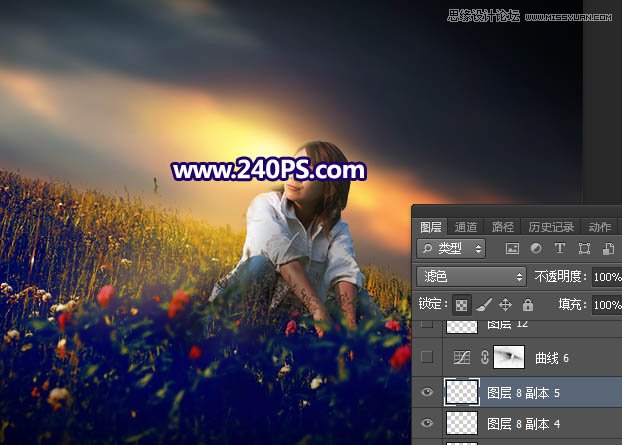Viewport: 622px width, 445px height.
Task: Click the shape layer filter icon
Action: pos(582,248)
